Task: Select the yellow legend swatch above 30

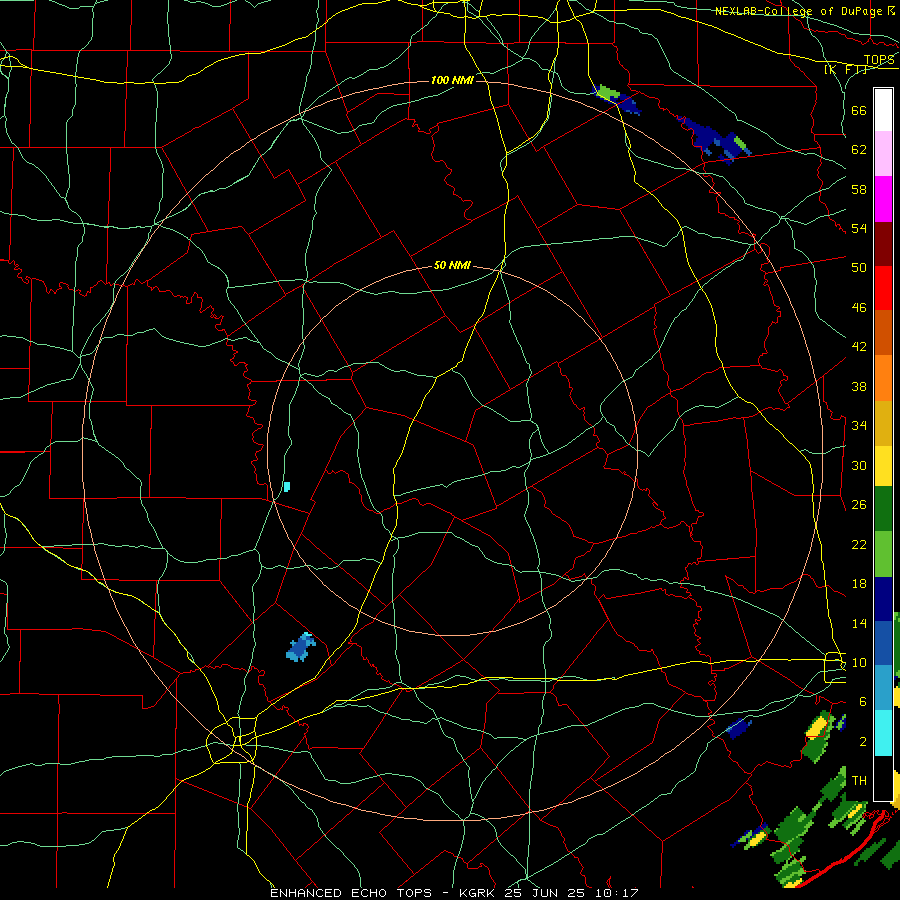Action: pyautogui.click(x=883, y=466)
